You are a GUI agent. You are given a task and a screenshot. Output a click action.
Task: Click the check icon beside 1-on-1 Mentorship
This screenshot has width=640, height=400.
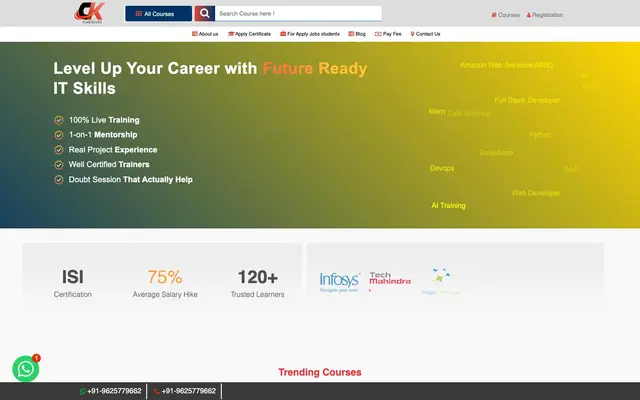pos(59,135)
